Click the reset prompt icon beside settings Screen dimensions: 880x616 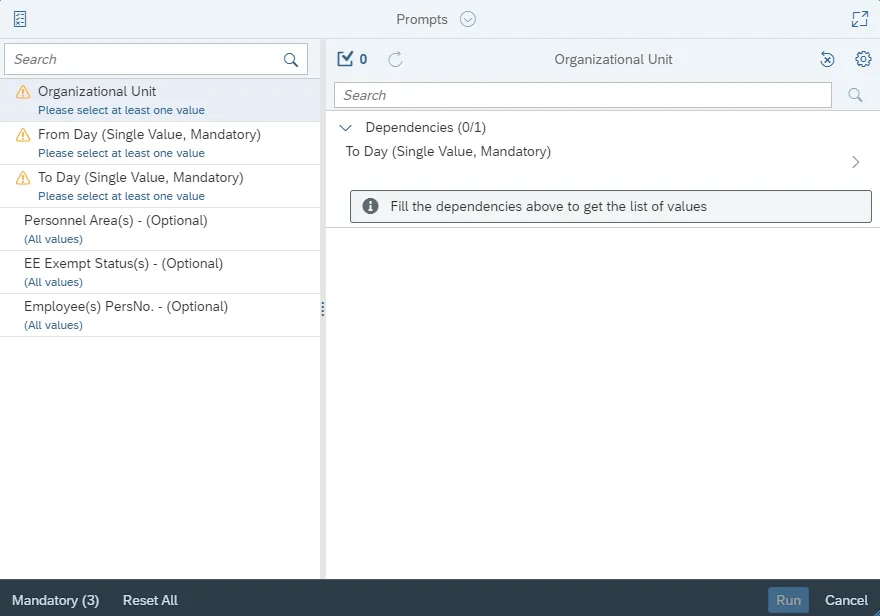[827, 59]
